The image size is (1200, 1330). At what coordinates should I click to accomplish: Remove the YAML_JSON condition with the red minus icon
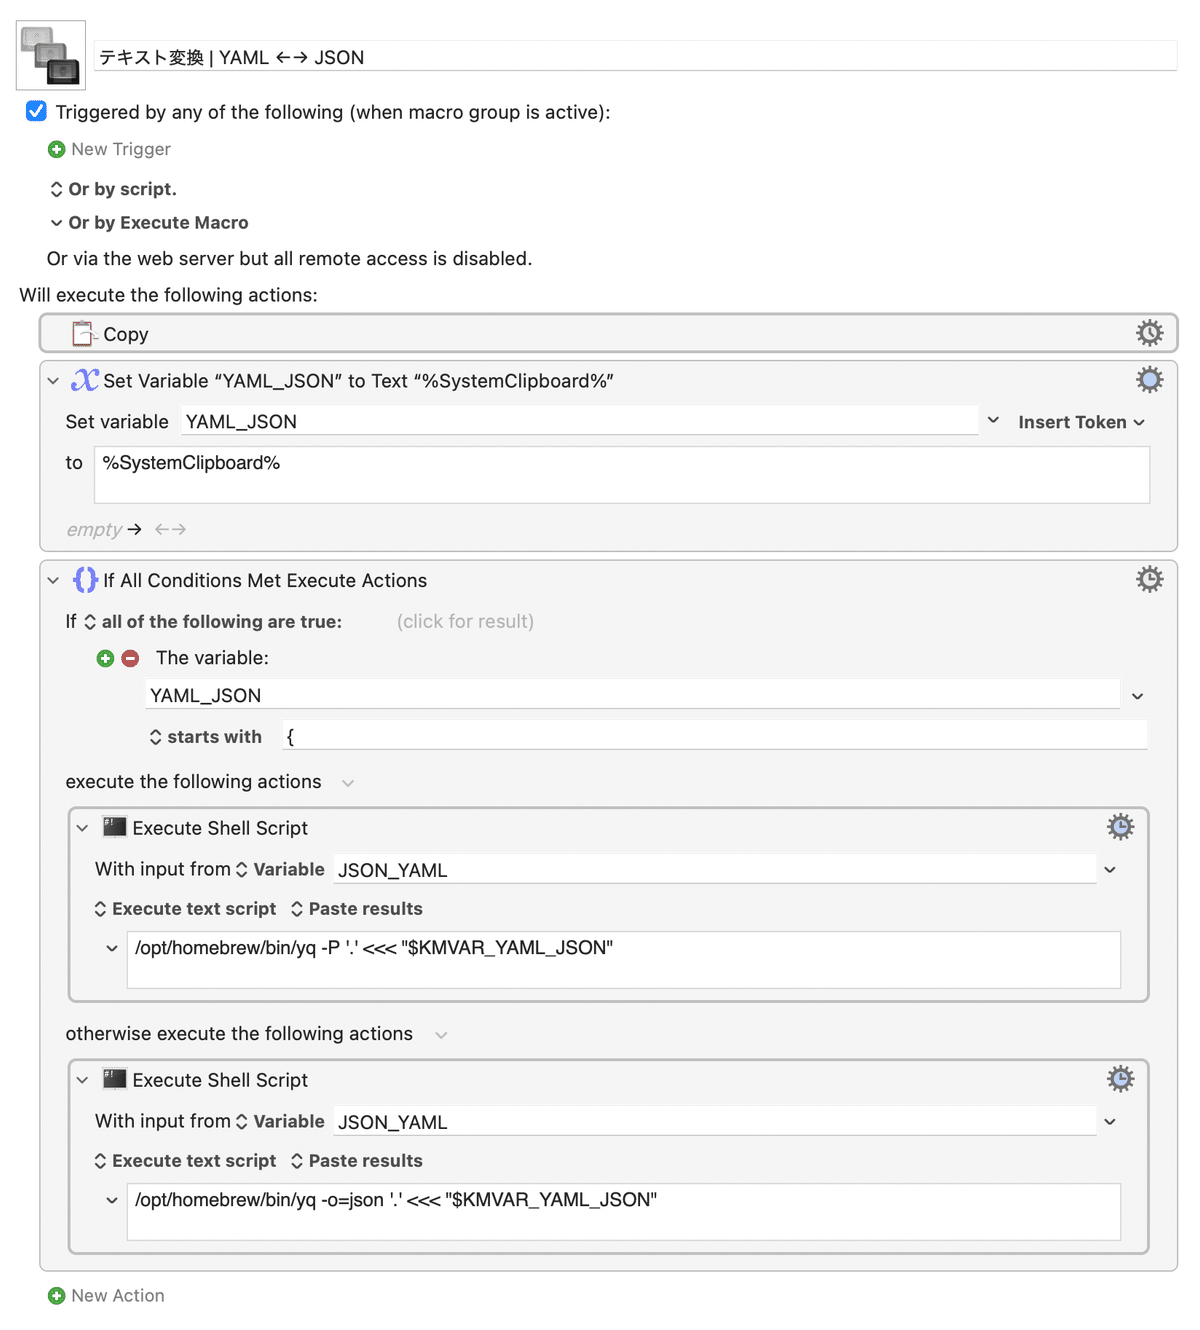pyautogui.click(x=130, y=658)
